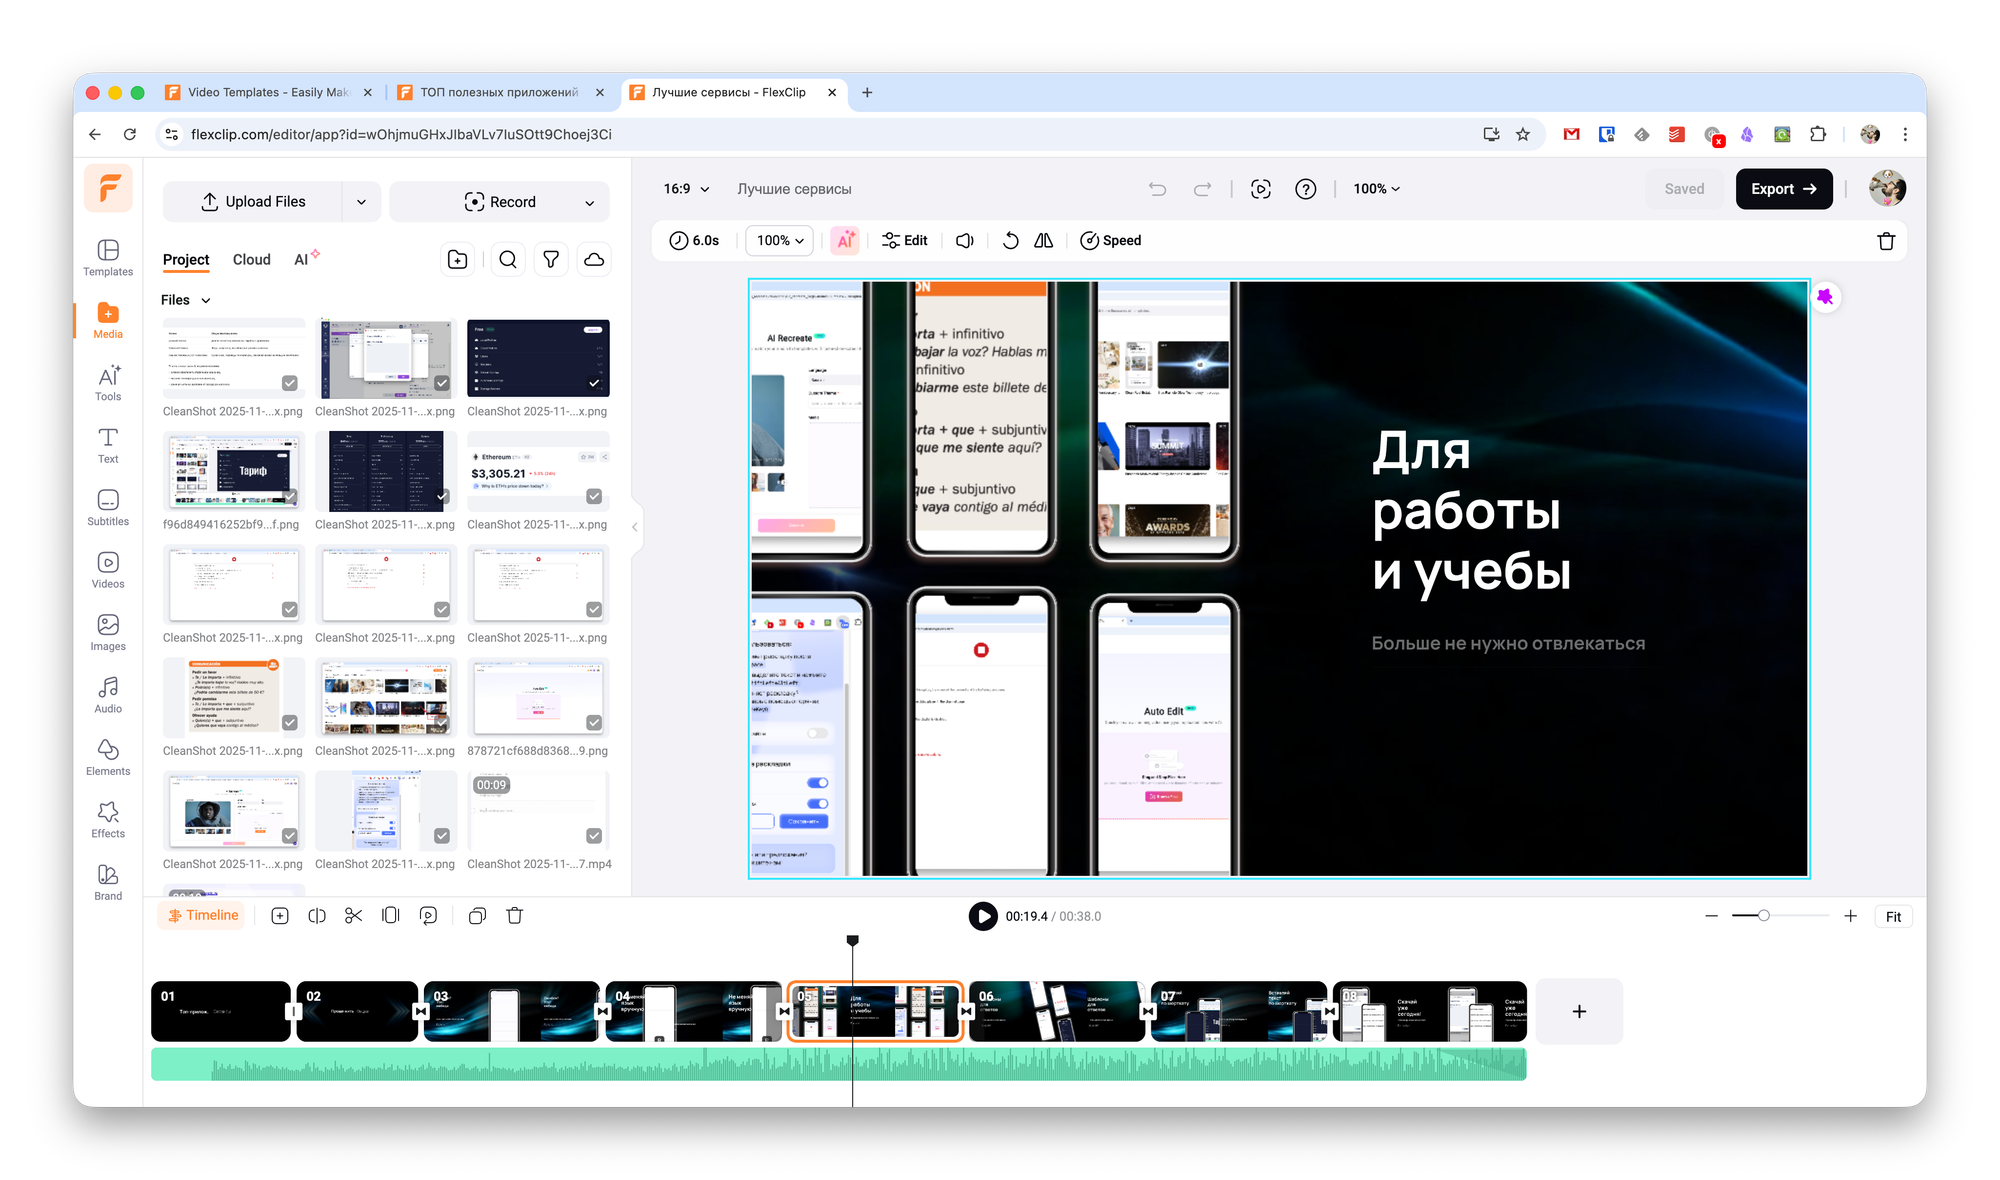Expand the Files section chevron

(x=206, y=300)
